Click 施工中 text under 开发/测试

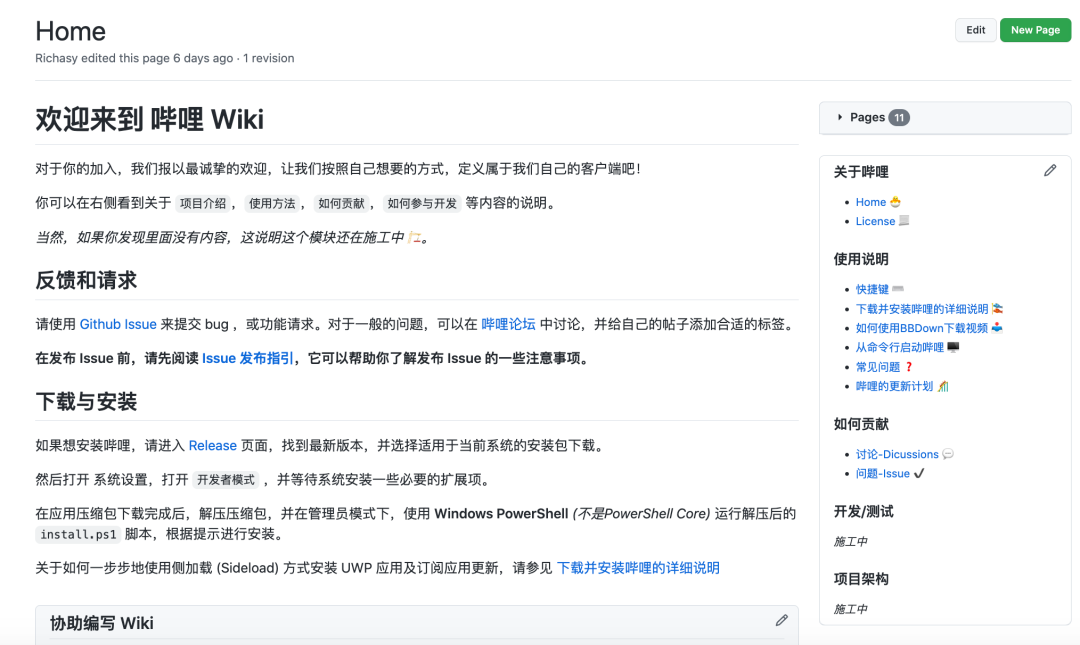pos(850,542)
